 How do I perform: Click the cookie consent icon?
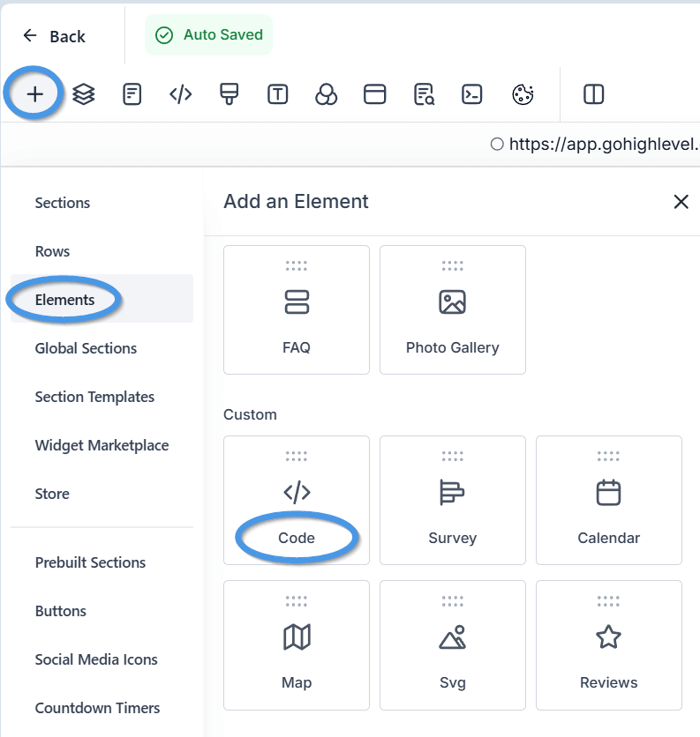(x=523, y=94)
